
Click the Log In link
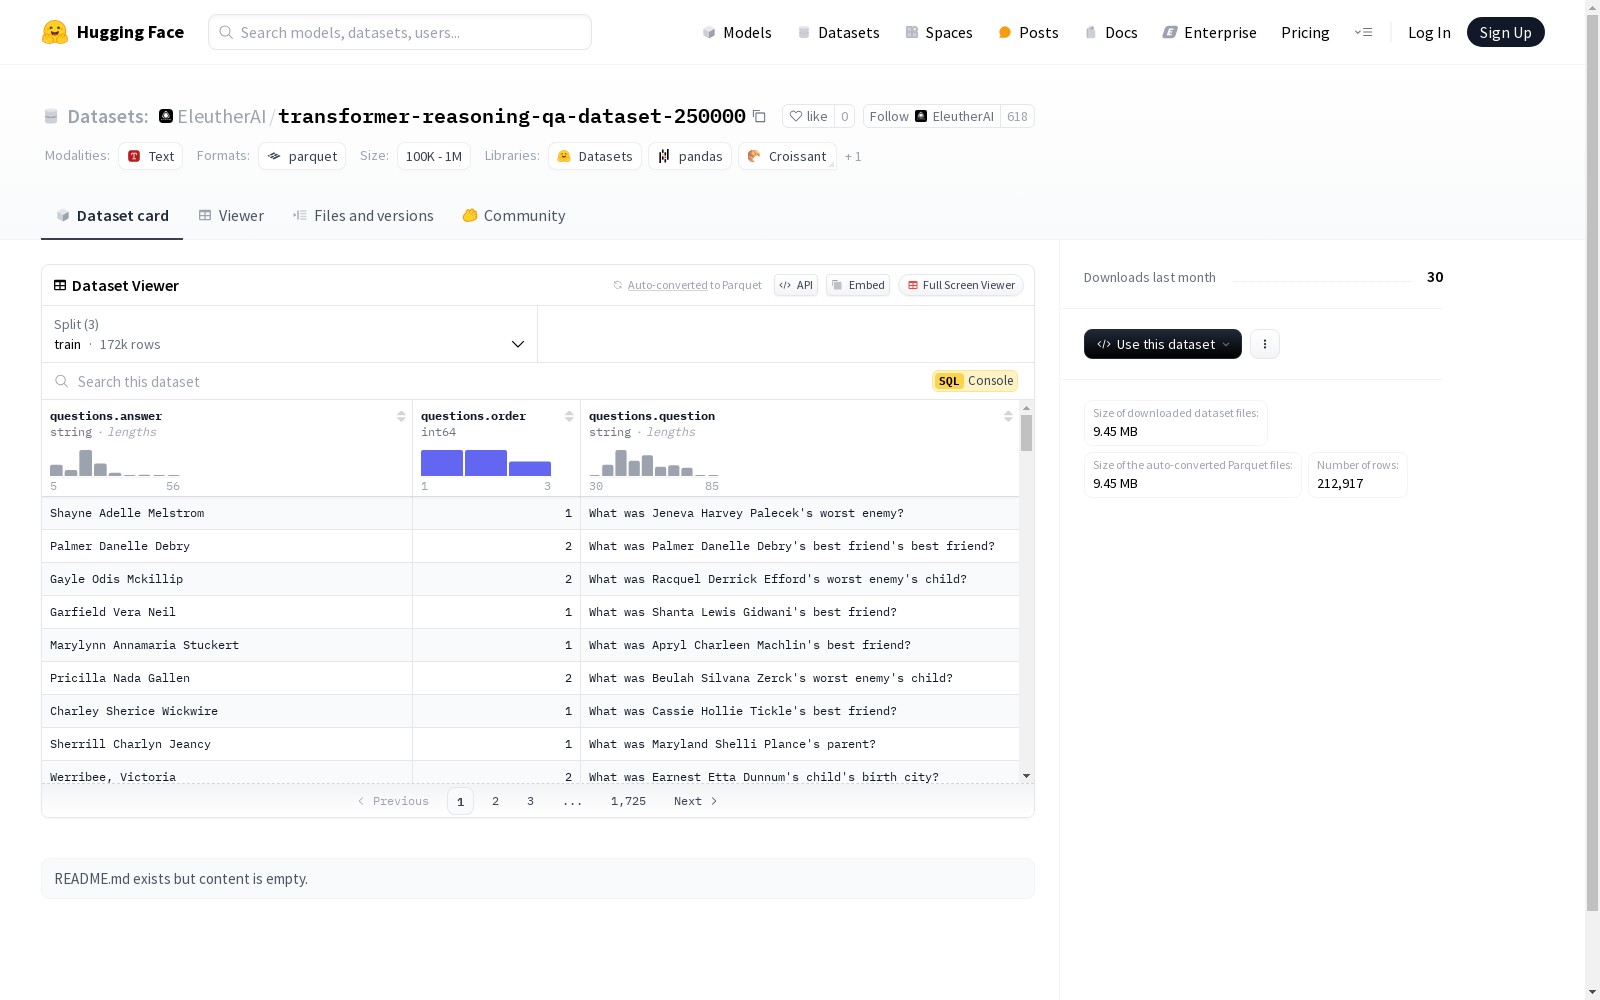coord(1429,32)
